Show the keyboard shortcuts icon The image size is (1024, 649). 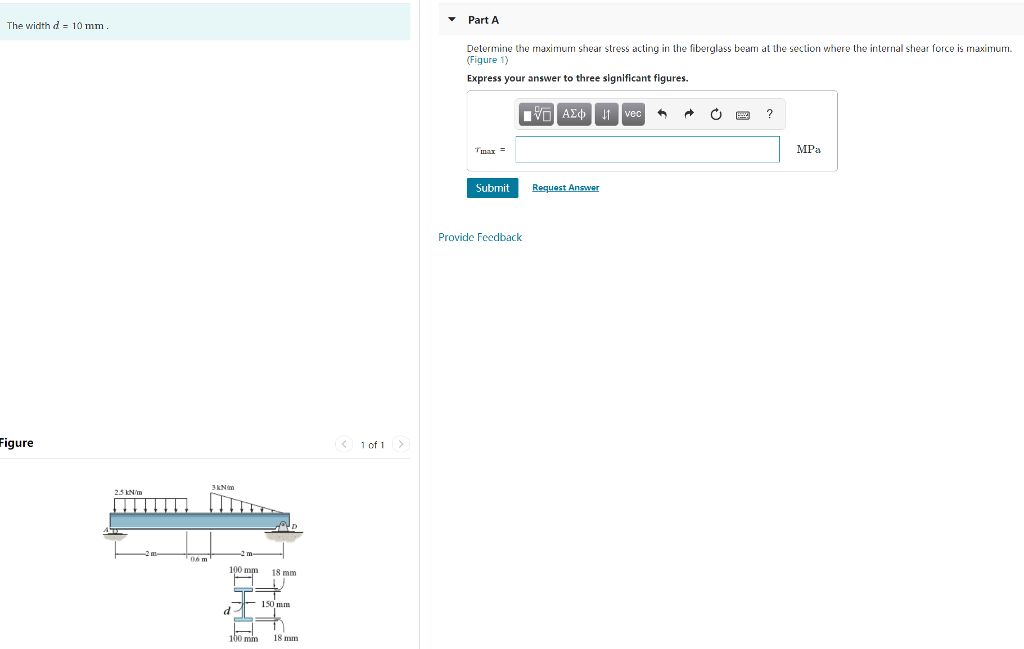point(743,115)
